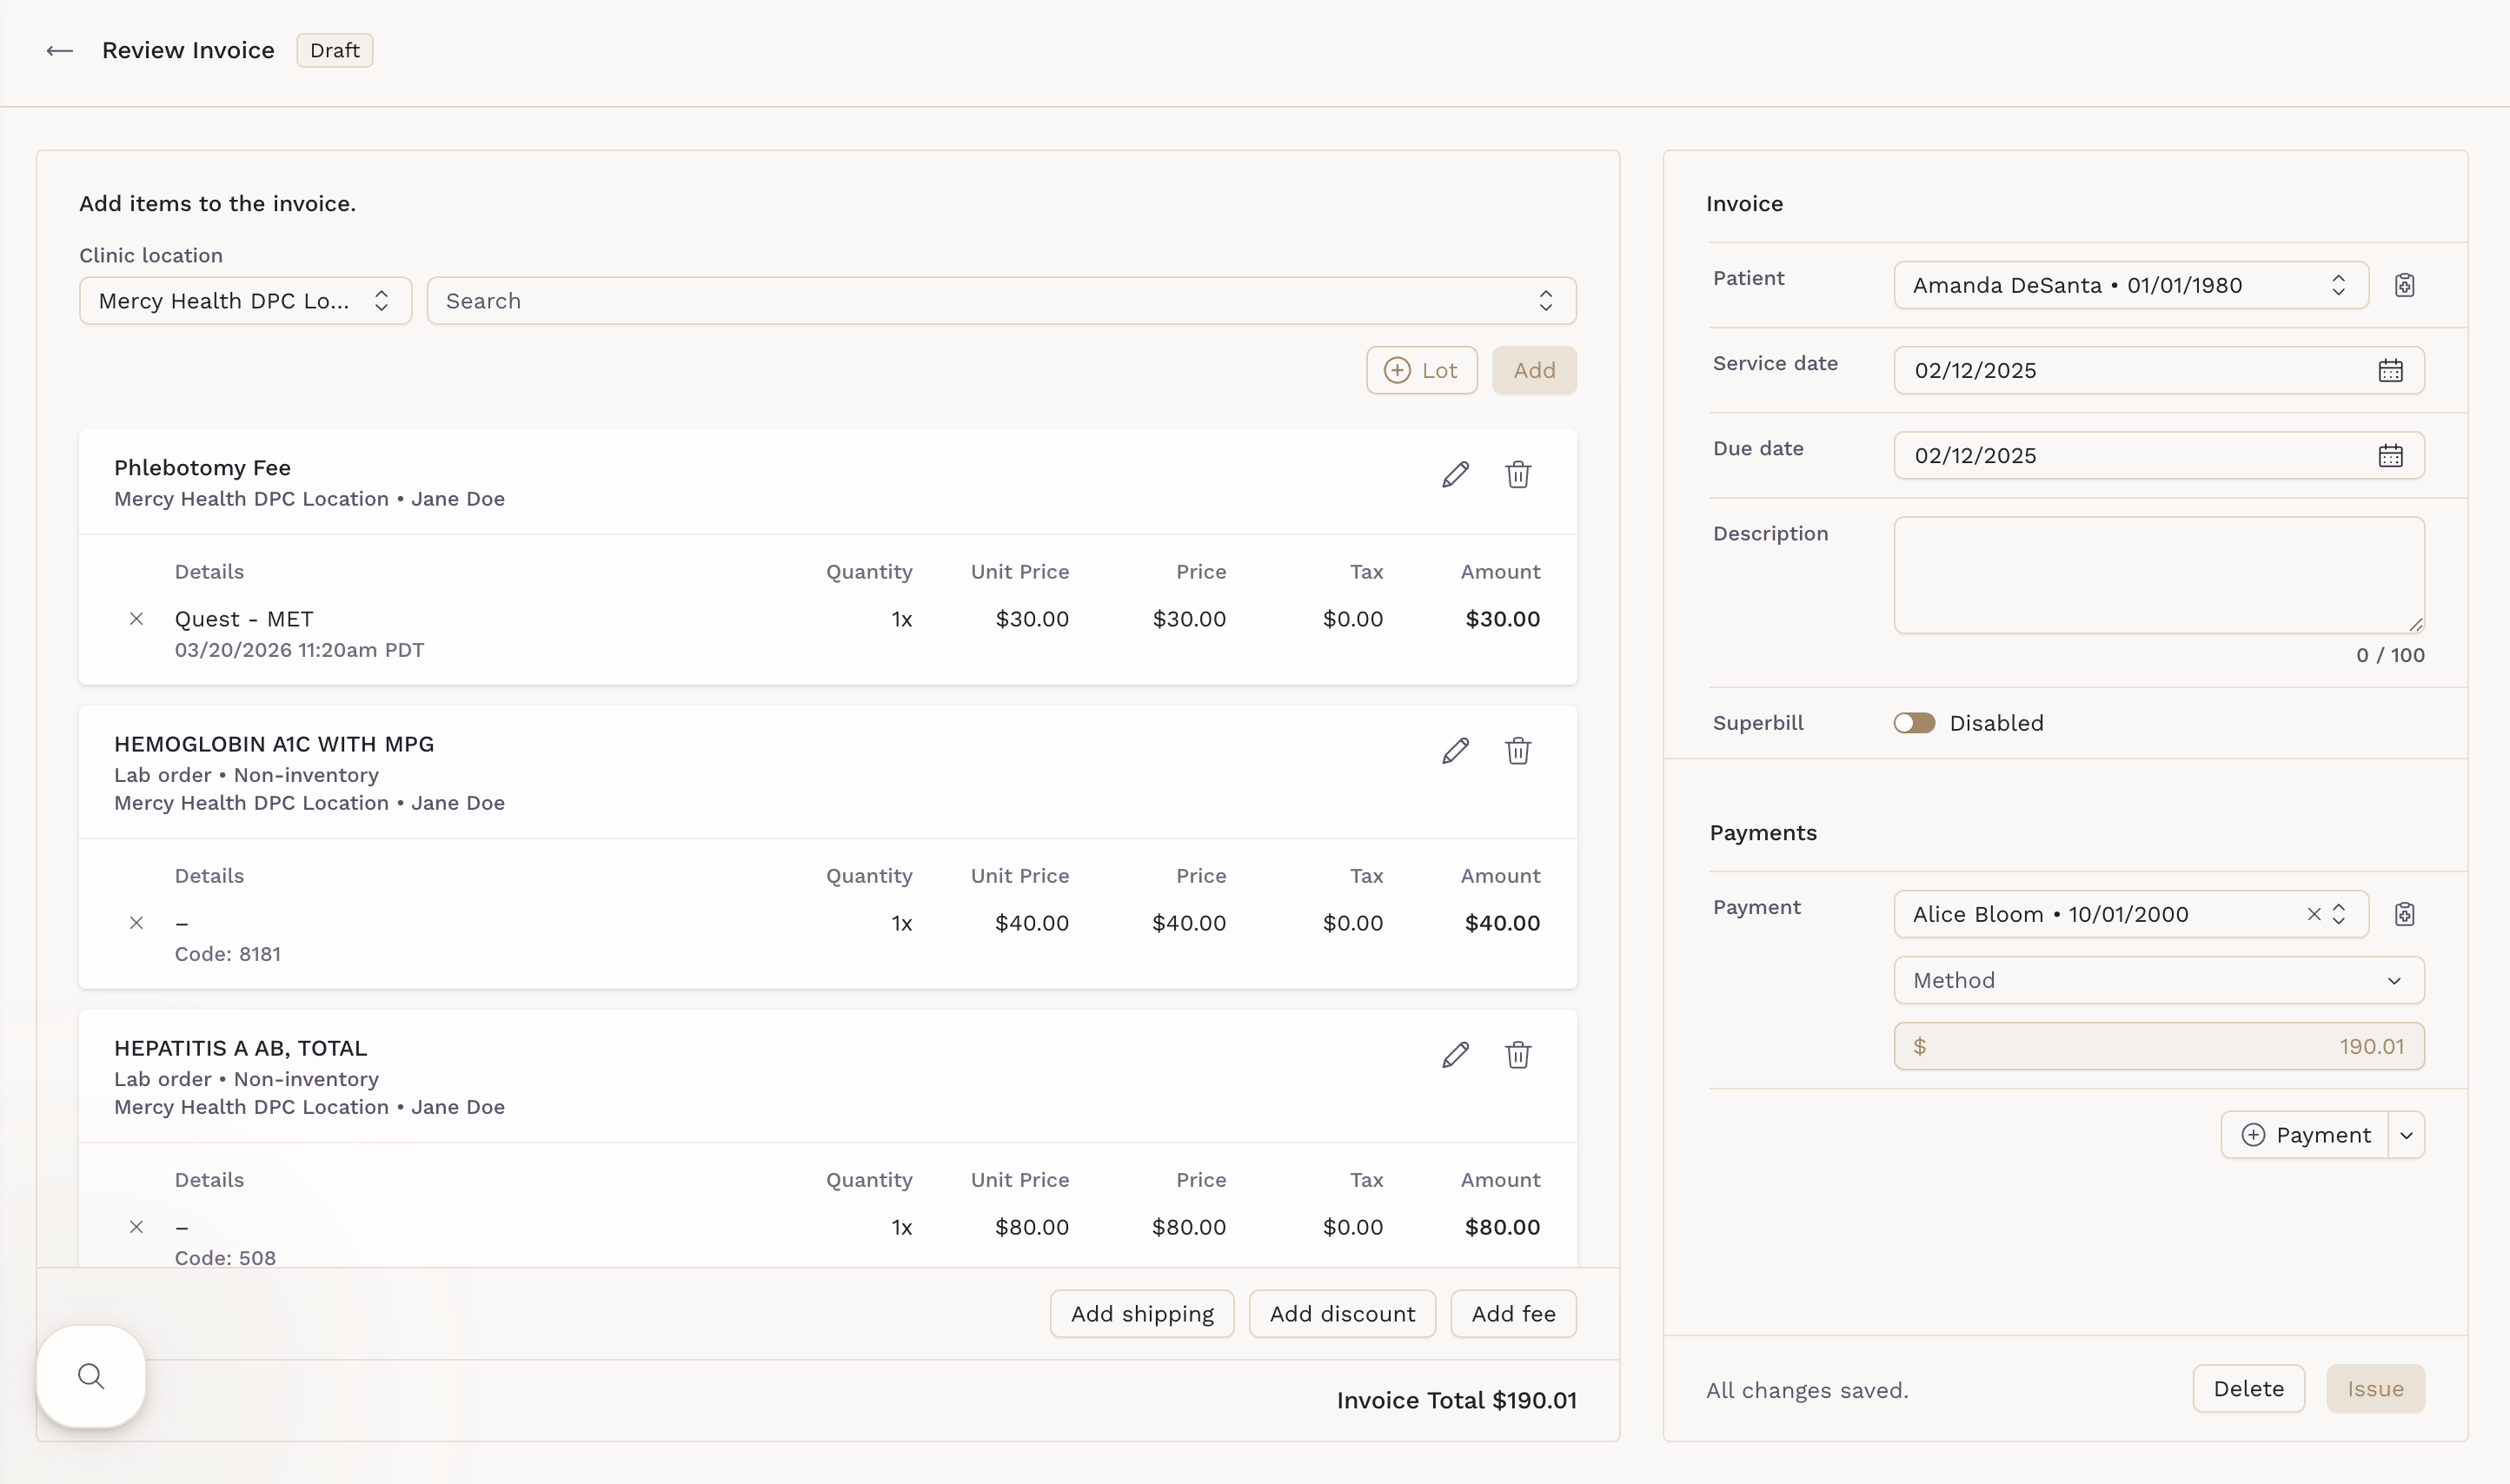Open patient chart icon beside Amanda DeSanta
2510x1484 pixels.
tap(2404, 286)
